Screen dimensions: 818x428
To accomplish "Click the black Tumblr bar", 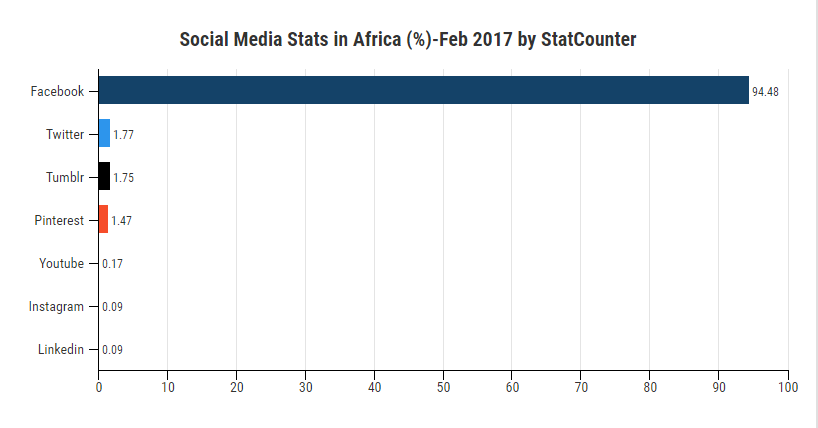I will (104, 176).
